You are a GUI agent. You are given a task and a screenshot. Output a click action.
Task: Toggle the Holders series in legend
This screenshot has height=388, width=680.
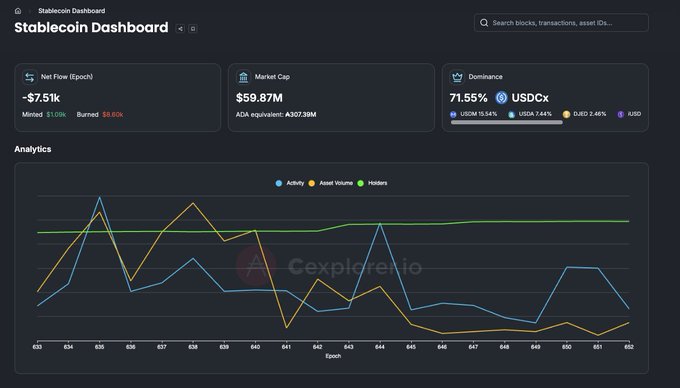tap(372, 183)
